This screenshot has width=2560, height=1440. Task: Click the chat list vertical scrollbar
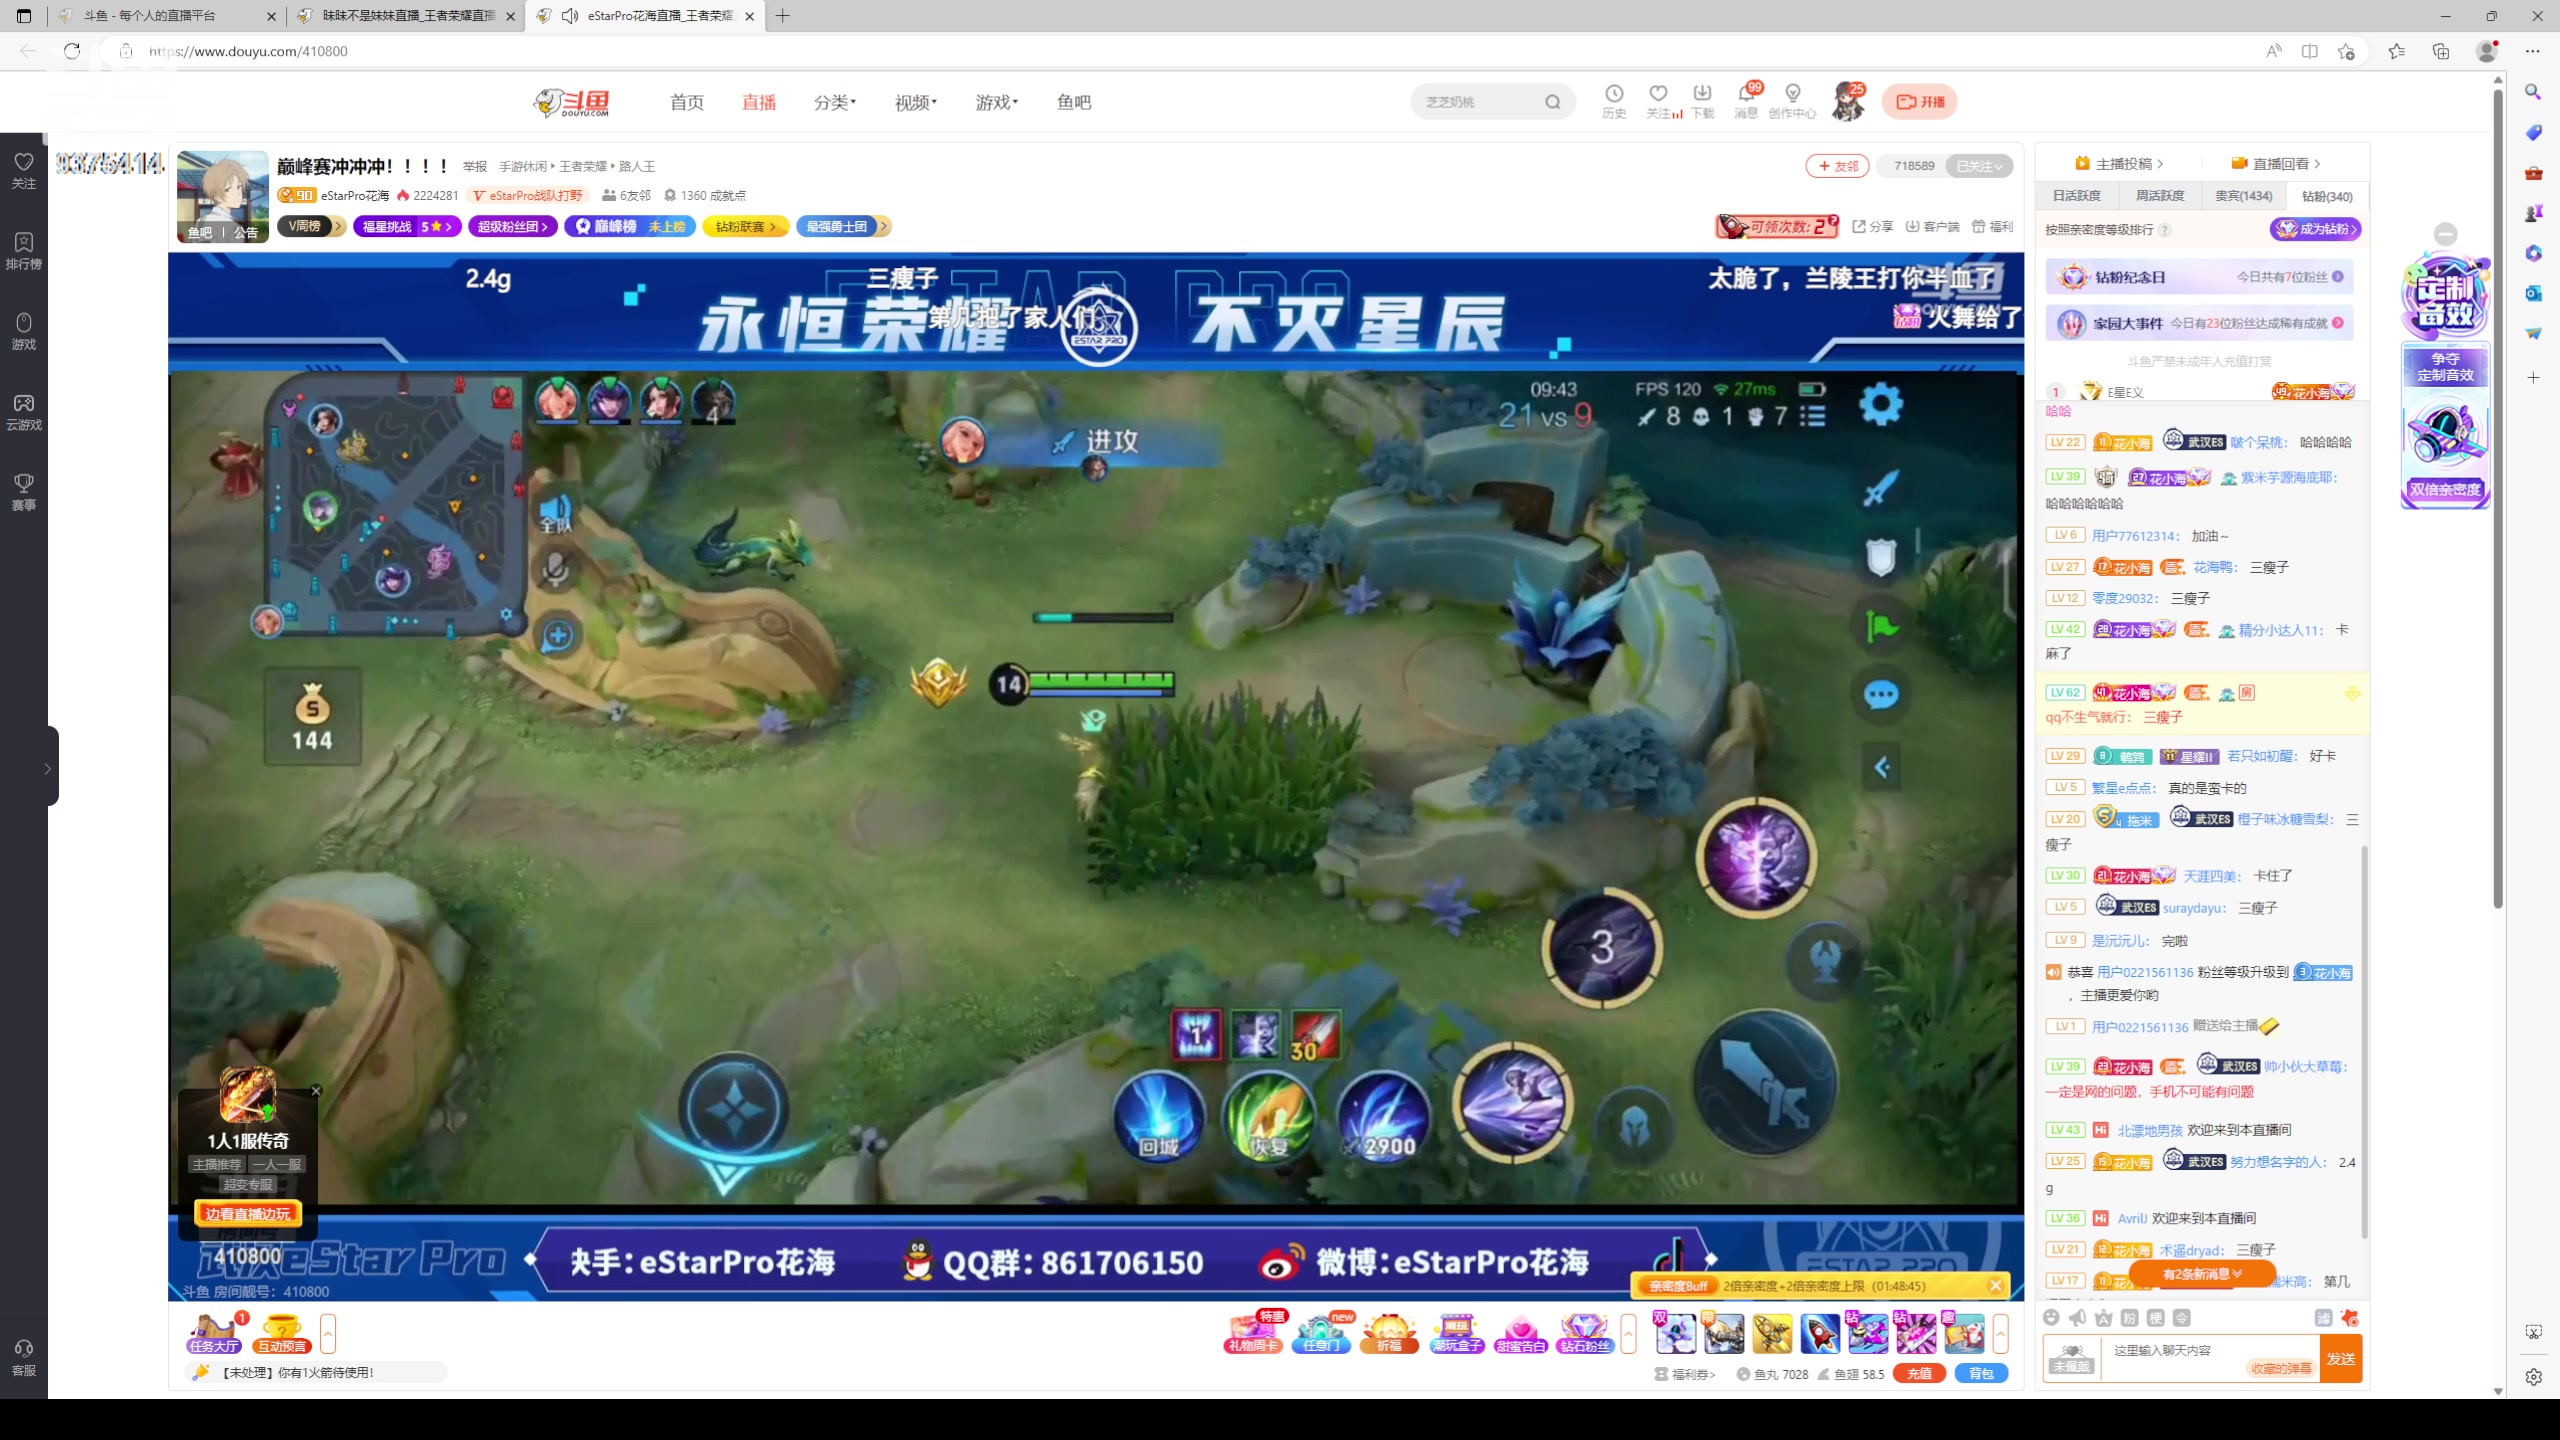pyautogui.click(x=2364, y=1040)
